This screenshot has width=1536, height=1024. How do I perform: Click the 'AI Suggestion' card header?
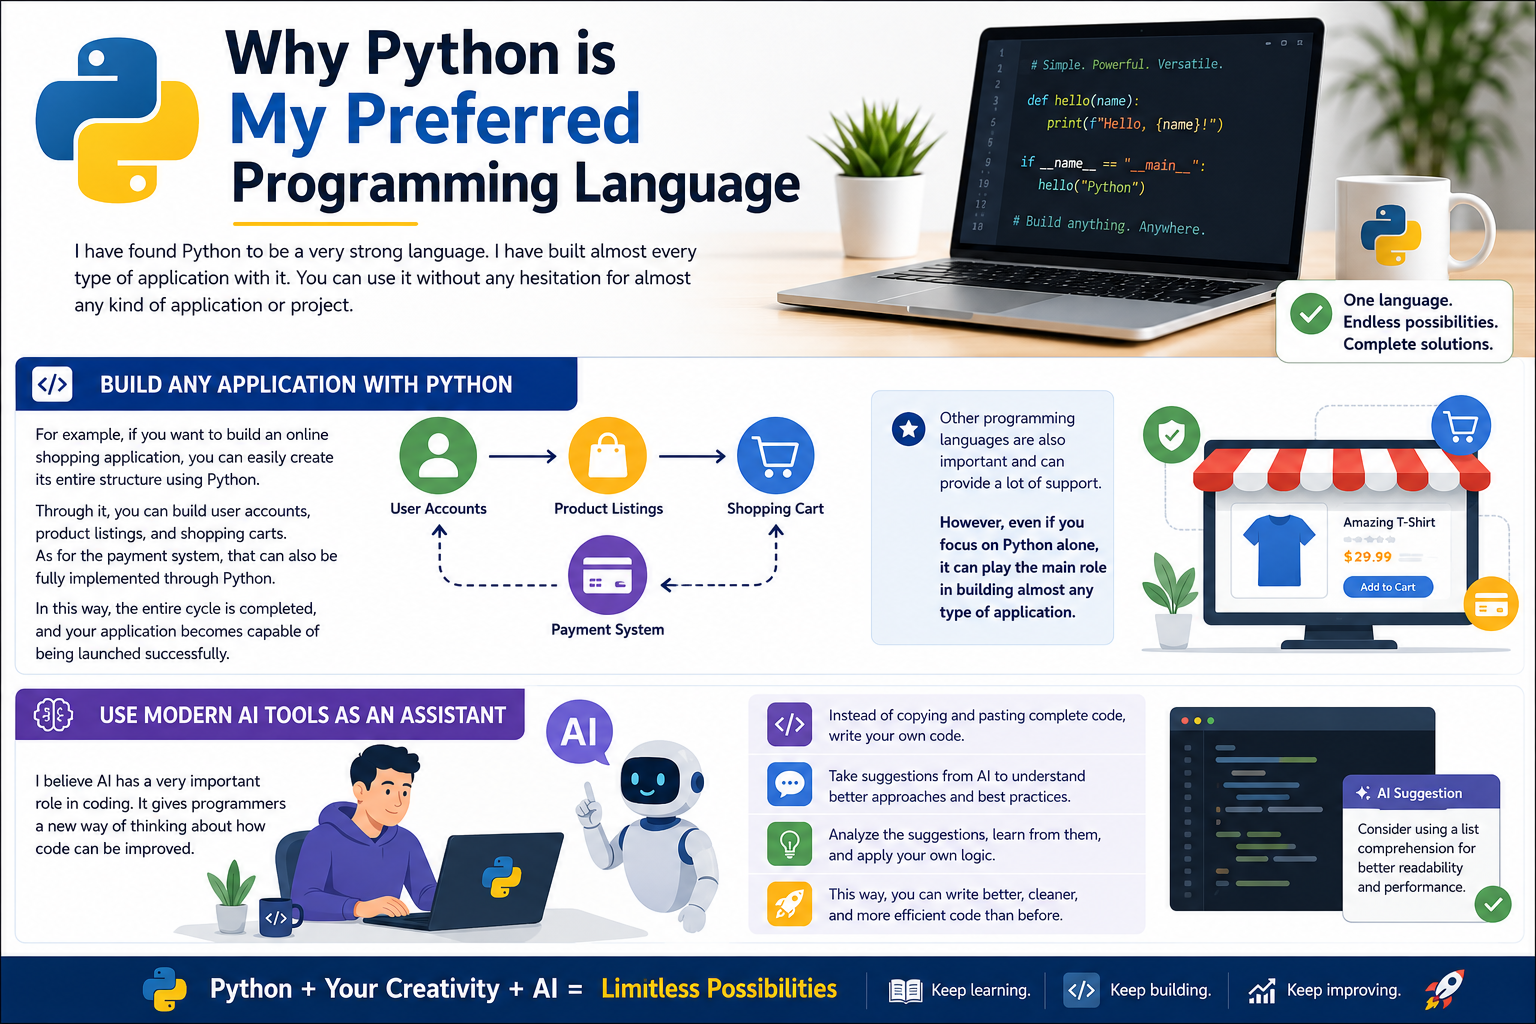(1421, 793)
